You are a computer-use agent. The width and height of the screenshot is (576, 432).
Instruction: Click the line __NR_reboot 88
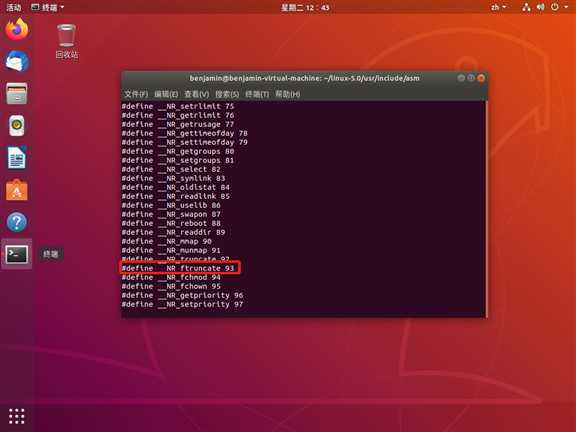pos(171,223)
